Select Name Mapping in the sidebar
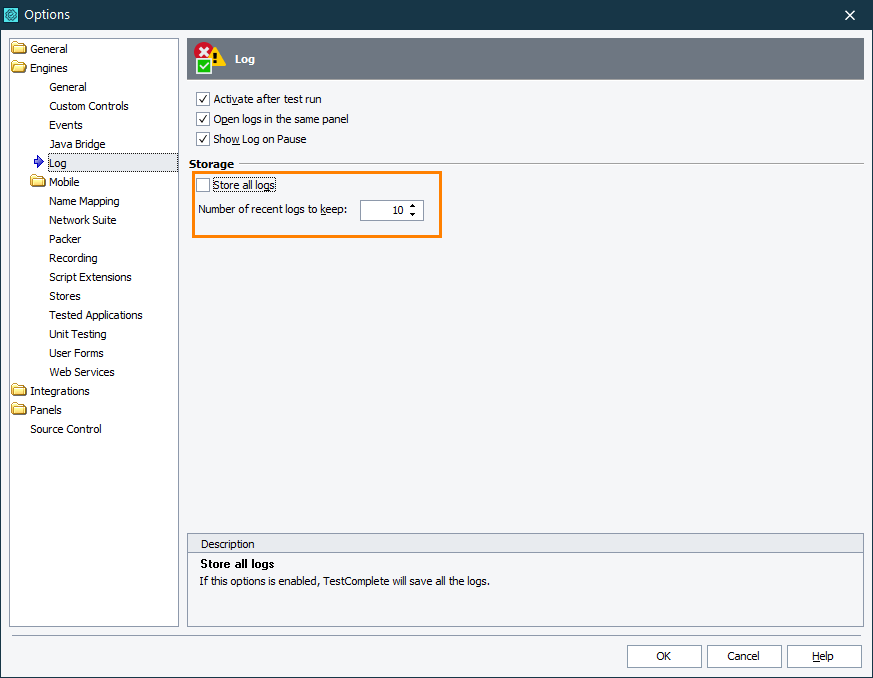 click(82, 200)
